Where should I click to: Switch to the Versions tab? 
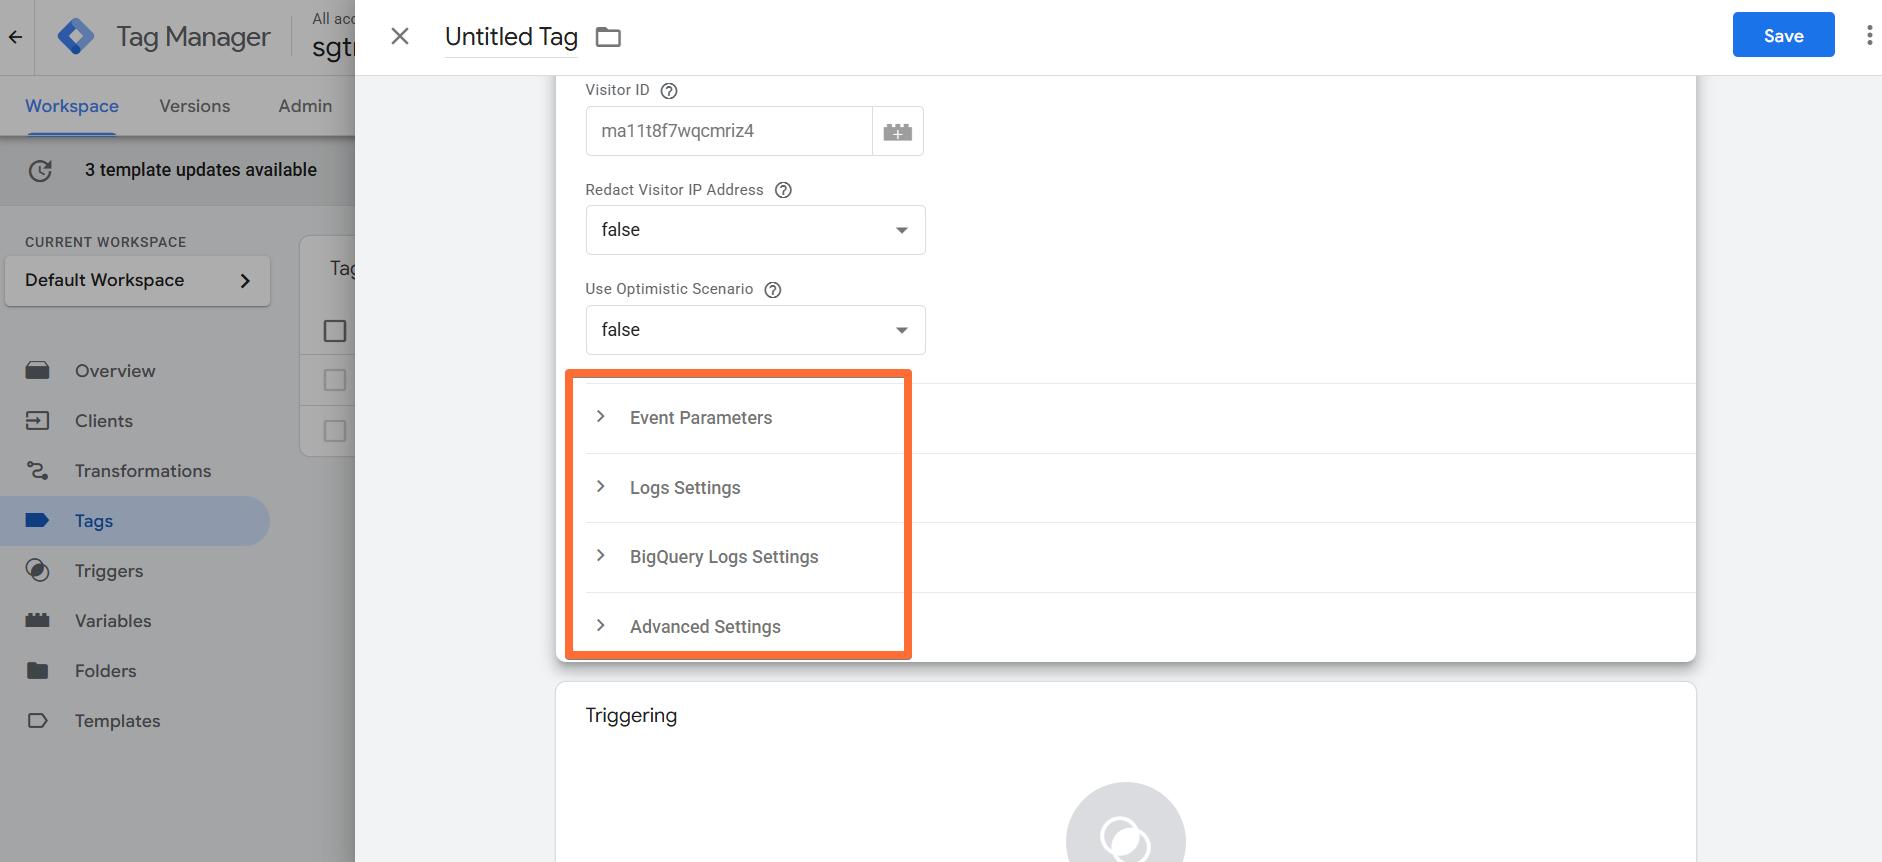pos(195,106)
